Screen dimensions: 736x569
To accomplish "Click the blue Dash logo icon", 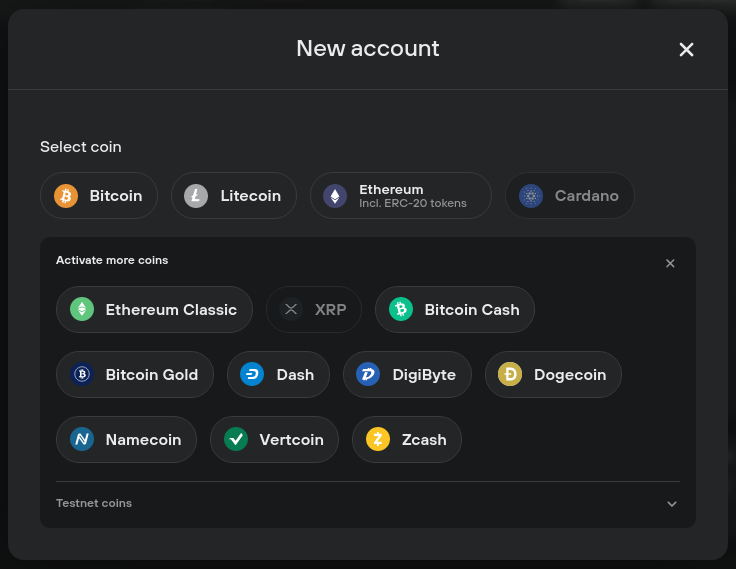I will click(252, 374).
